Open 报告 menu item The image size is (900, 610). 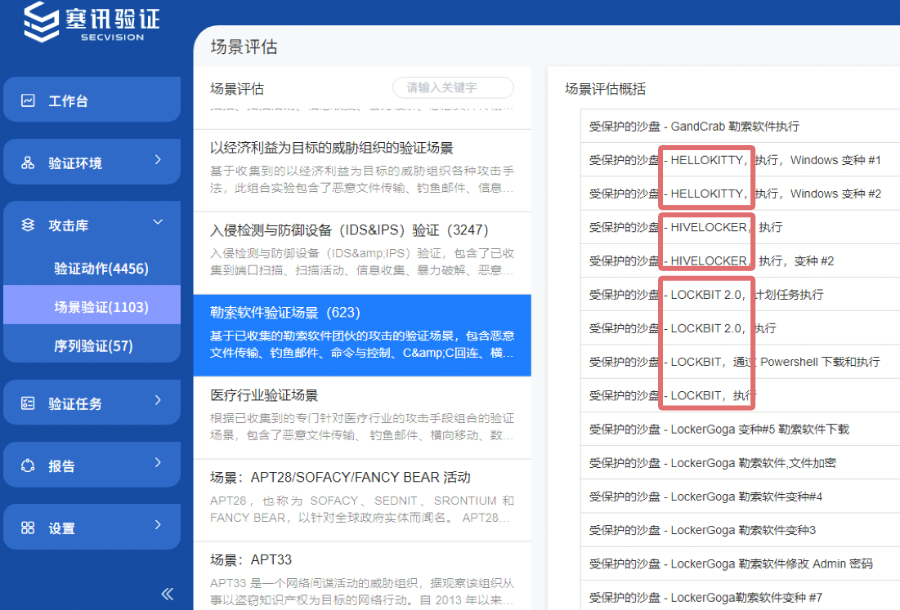92,465
